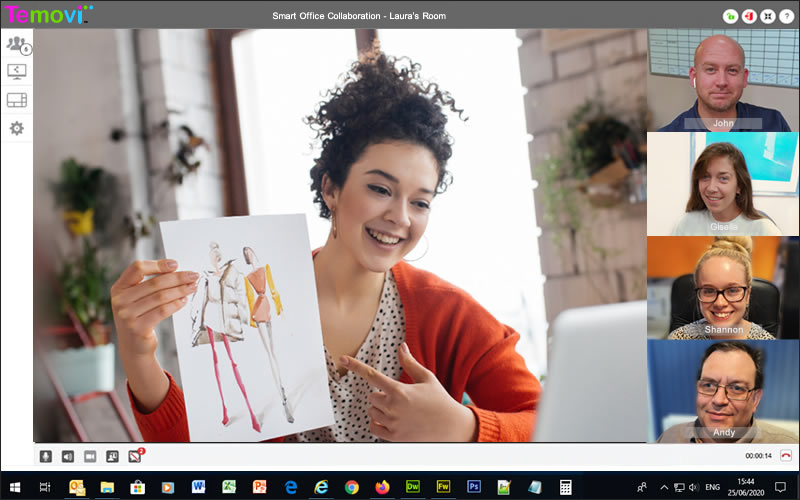Open the settings gear in sidebar
Screen dimensions: 800x500
point(16,128)
